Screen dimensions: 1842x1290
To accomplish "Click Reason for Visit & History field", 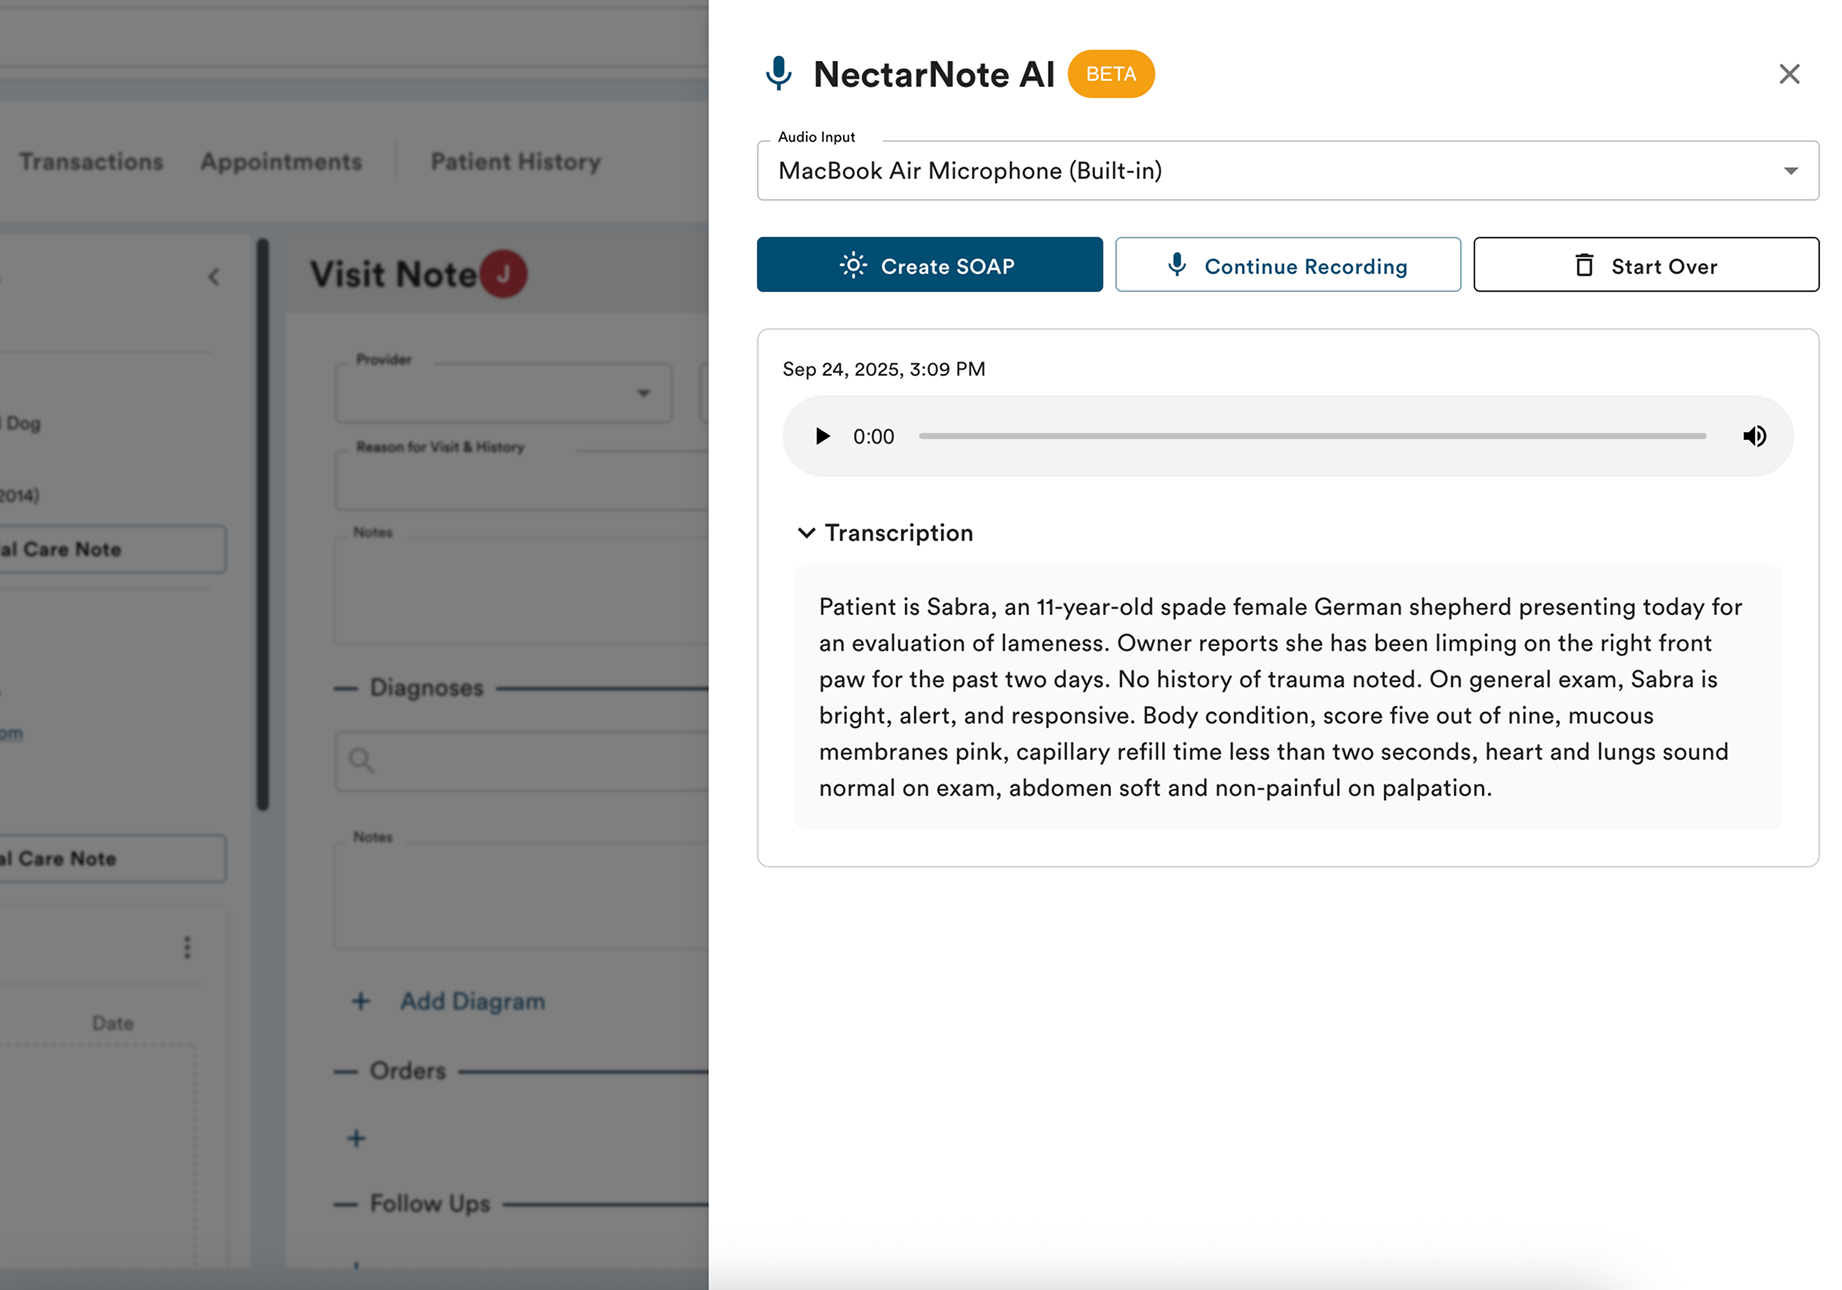I will coord(522,481).
